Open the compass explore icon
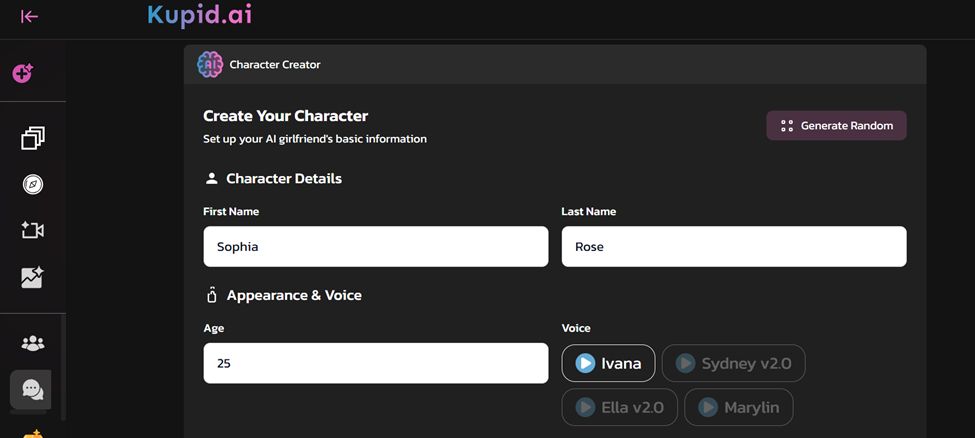Viewport: 975px width, 438px height. pyautogui.click(x=33, y=185)
